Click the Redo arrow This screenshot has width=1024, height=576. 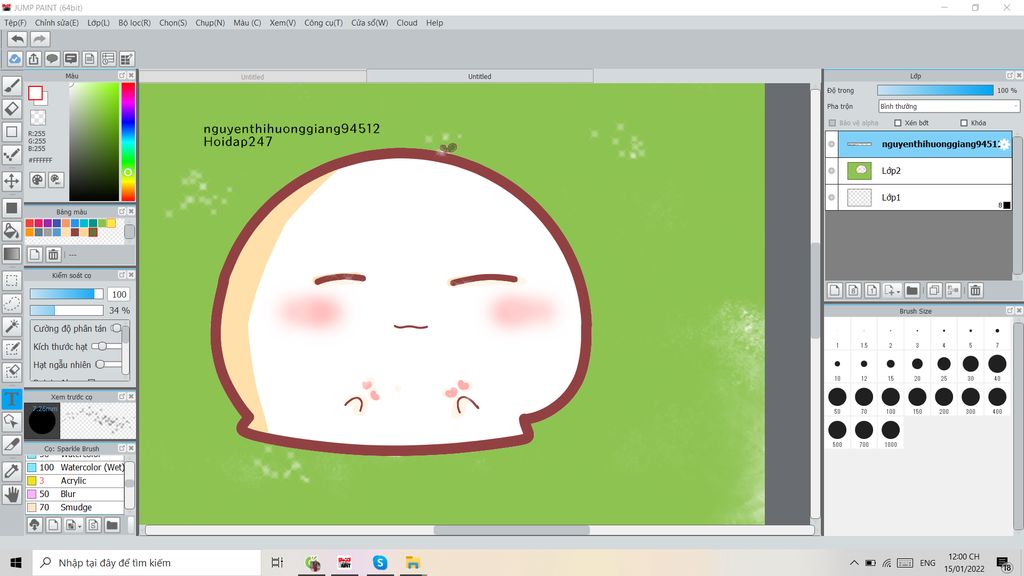40,39
